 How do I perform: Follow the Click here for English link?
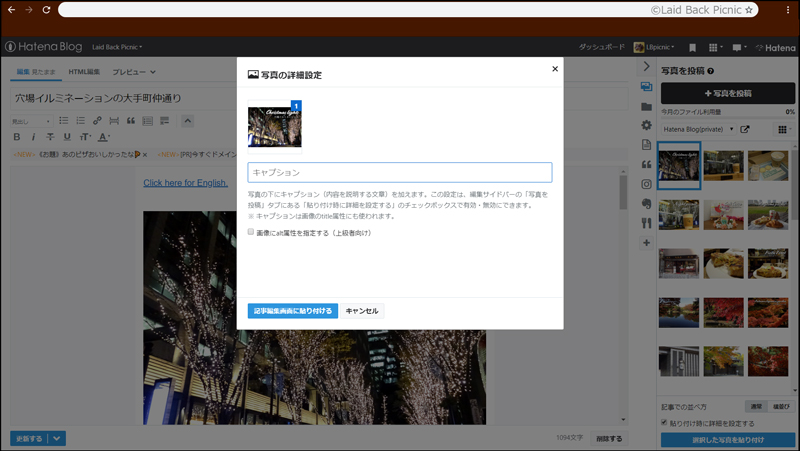pos(185,183)
